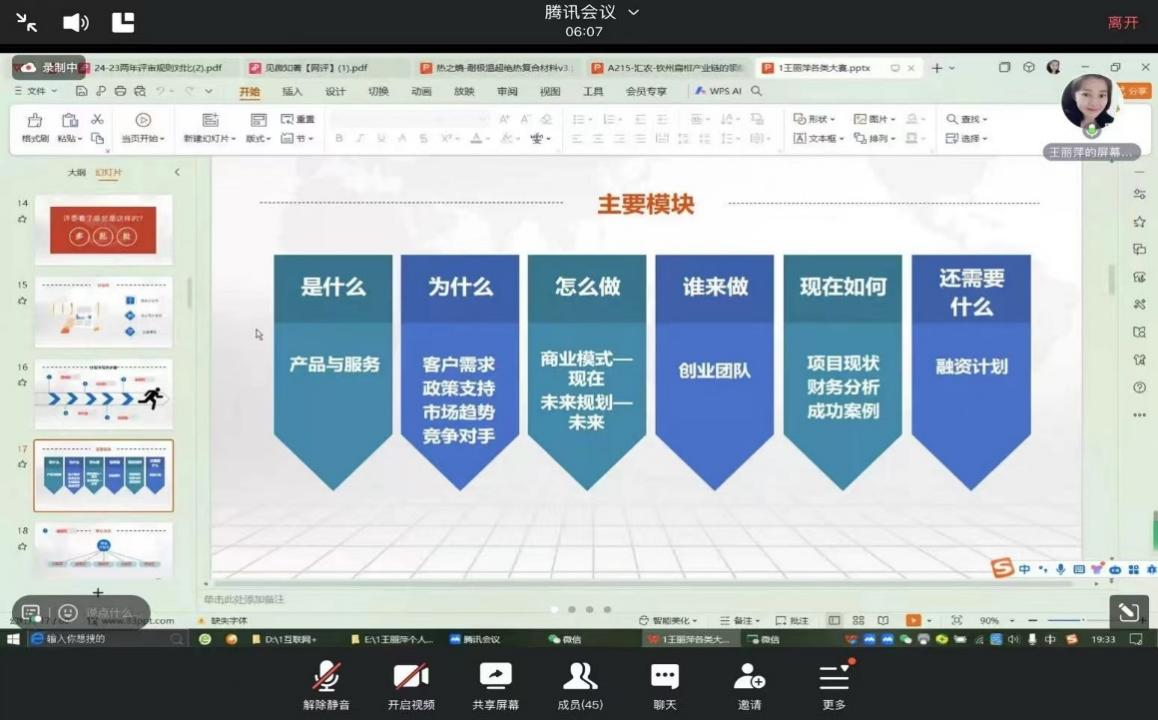
Task: Select slide 16 thumbnail in panel
Action: [x=103, y=394]
